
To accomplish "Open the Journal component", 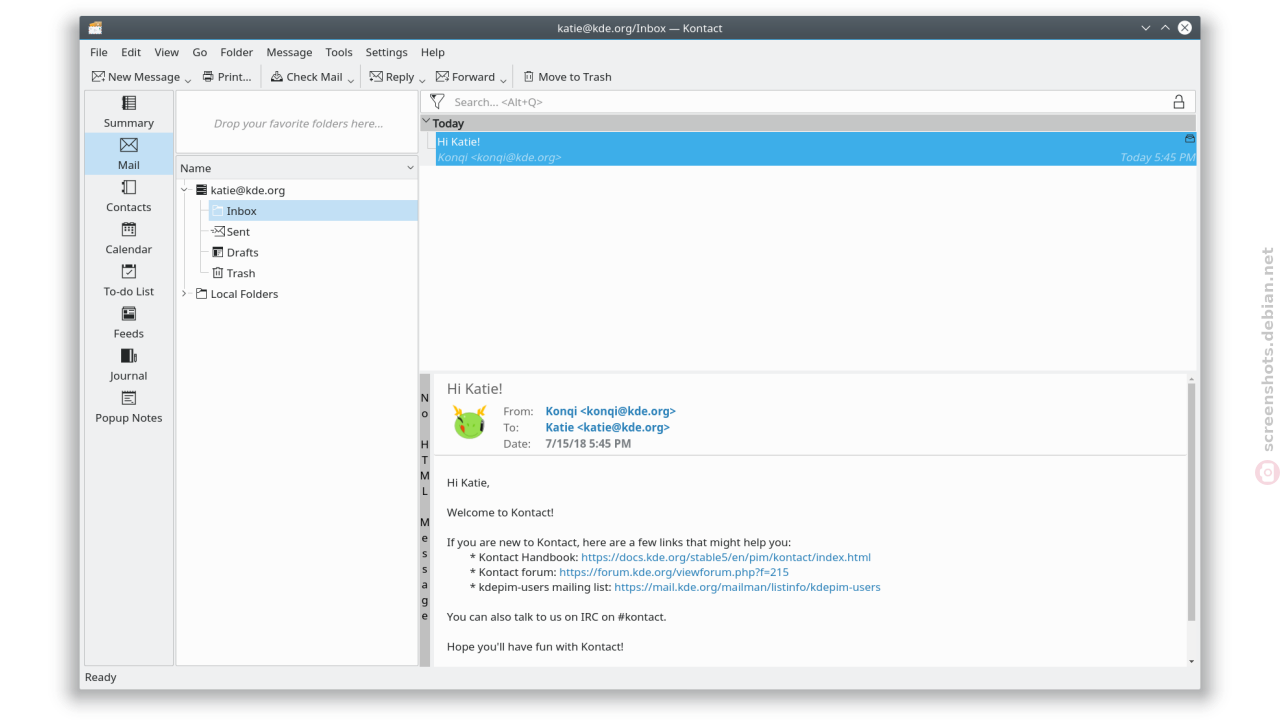I will [128, 363].
